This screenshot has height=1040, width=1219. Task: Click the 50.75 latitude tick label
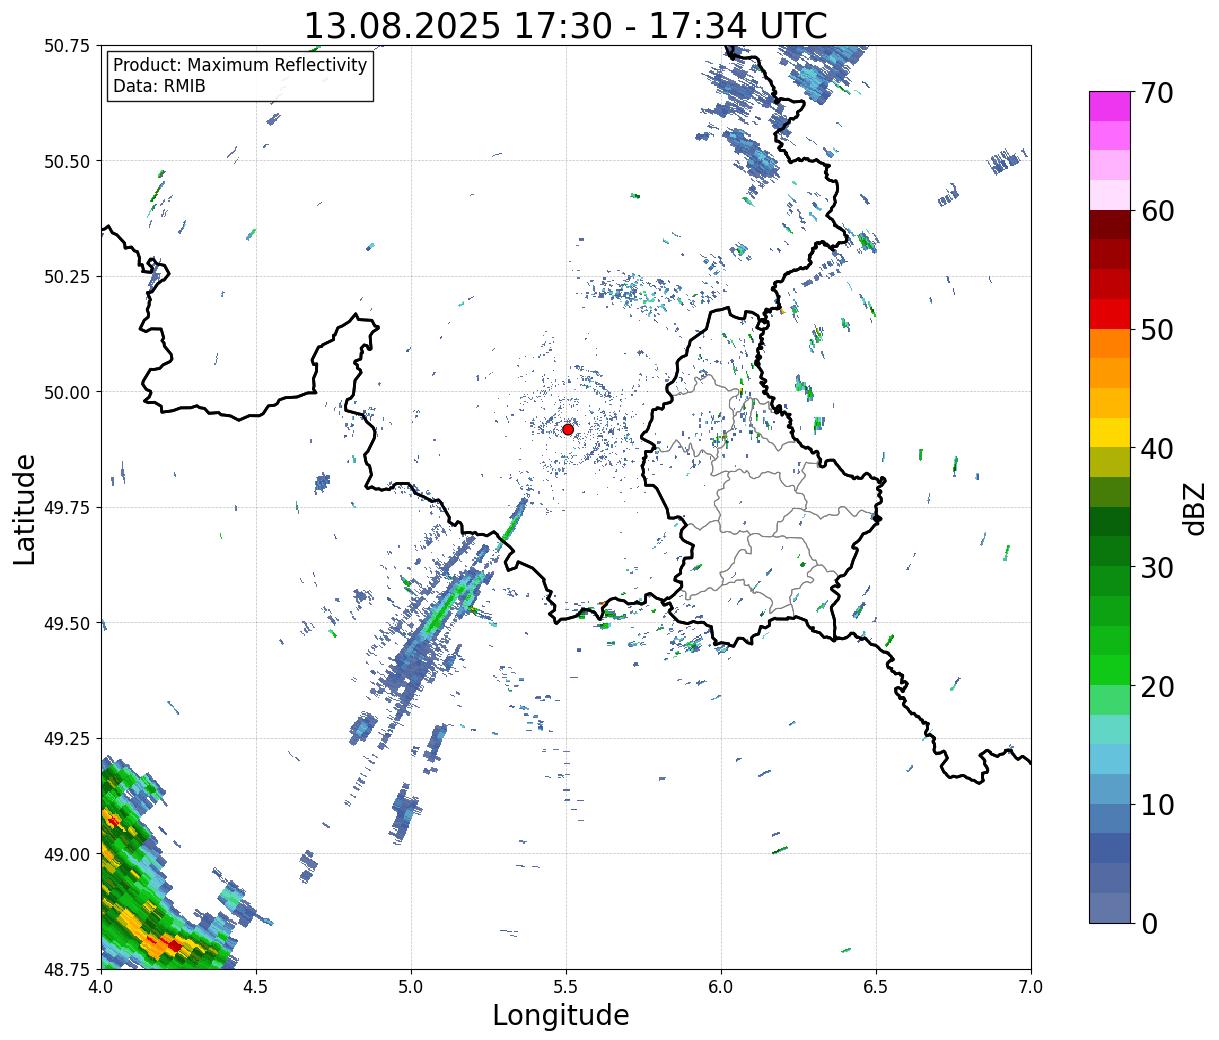[67, 46]
